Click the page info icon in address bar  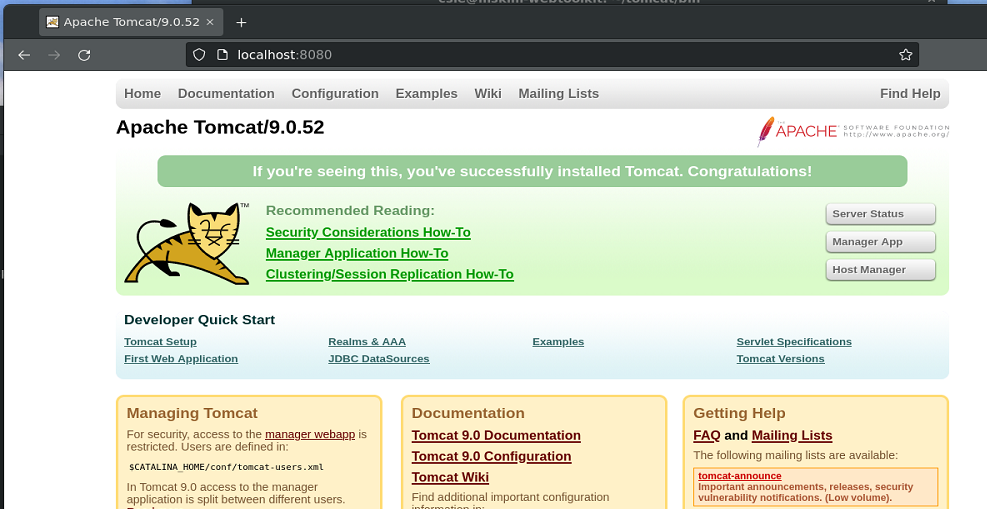coord(222,55)
